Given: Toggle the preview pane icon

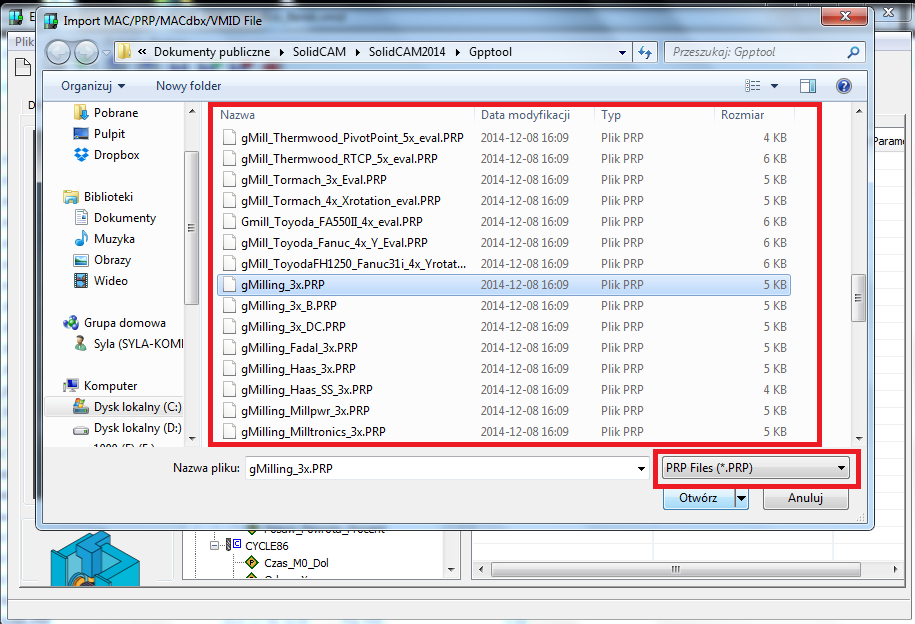Looking at the screenshot, I should click(x=808, y=86).
